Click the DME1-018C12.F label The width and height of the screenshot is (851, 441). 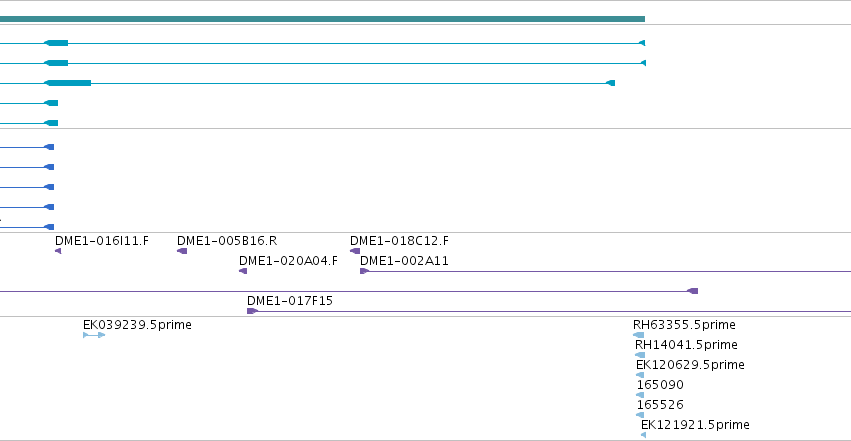click(399, 241)
